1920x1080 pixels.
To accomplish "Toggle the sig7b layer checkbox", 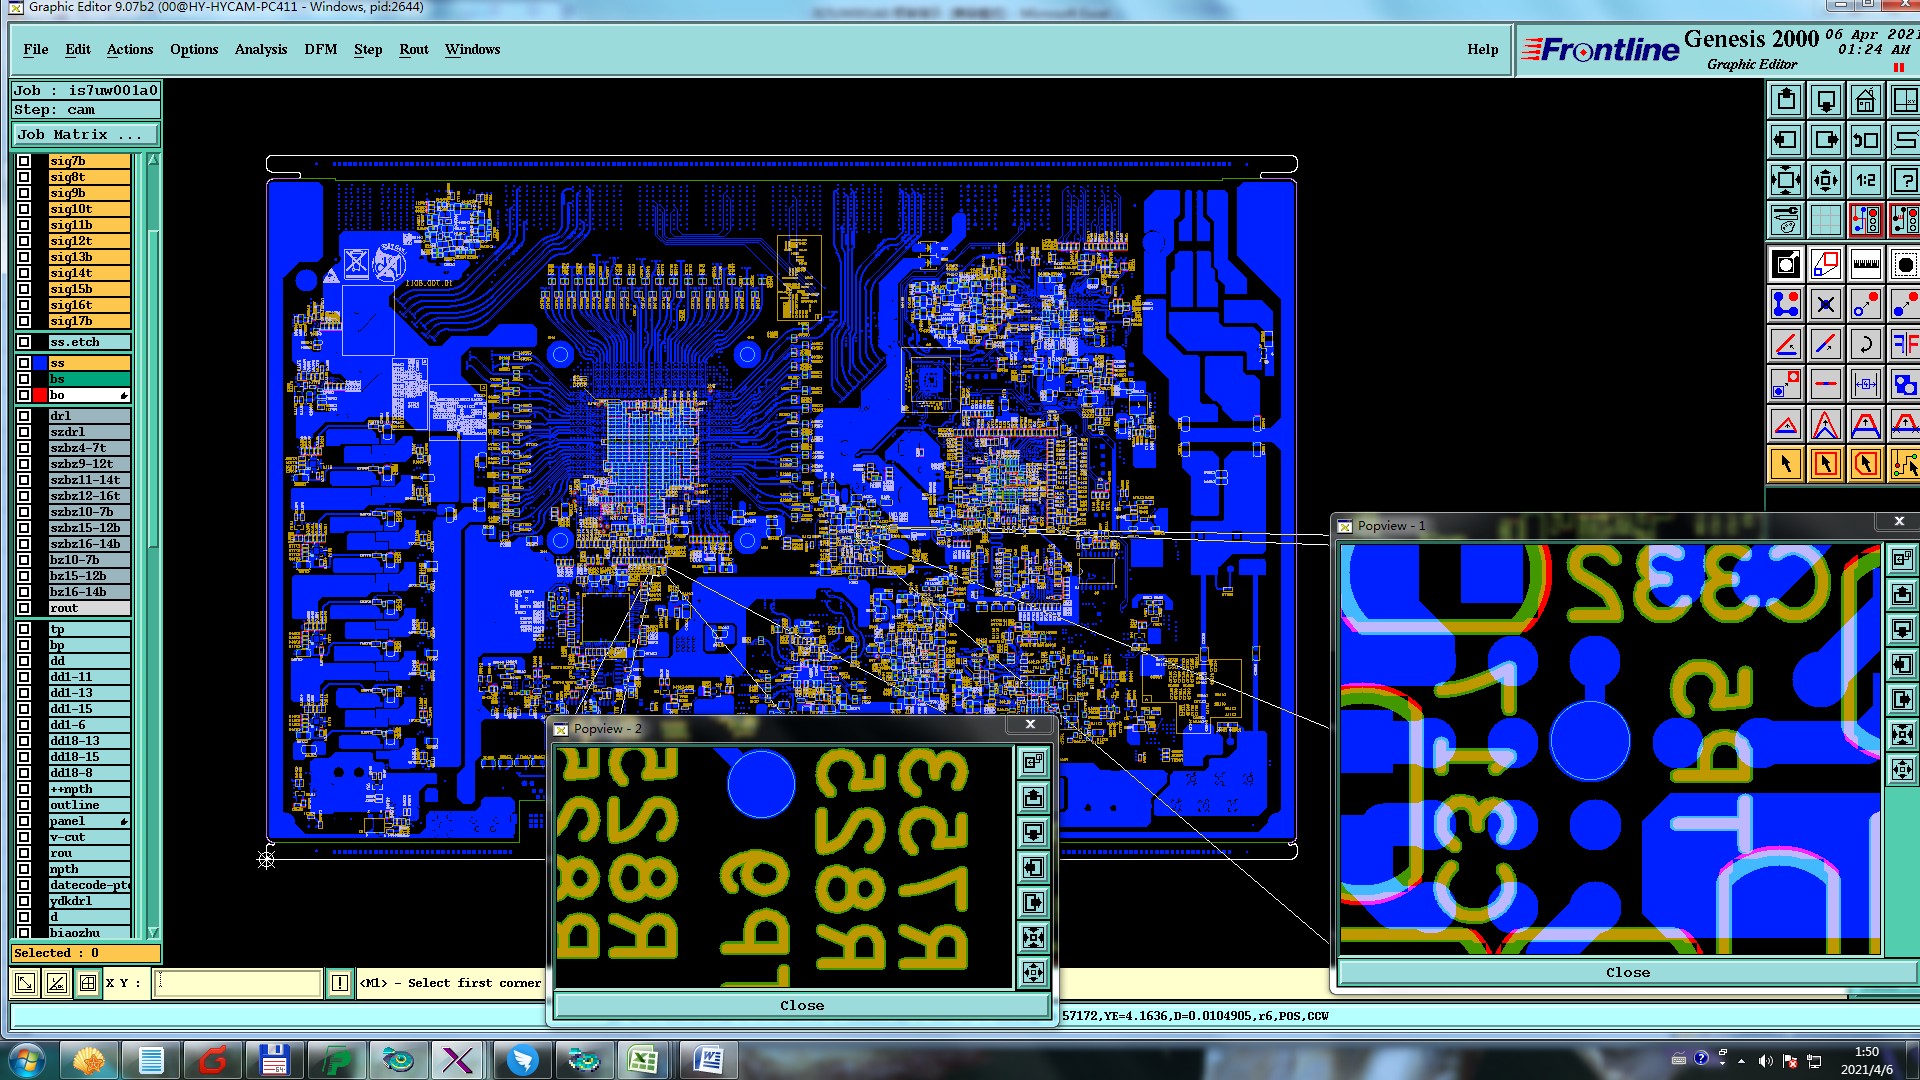I will [x=24, y=161].
